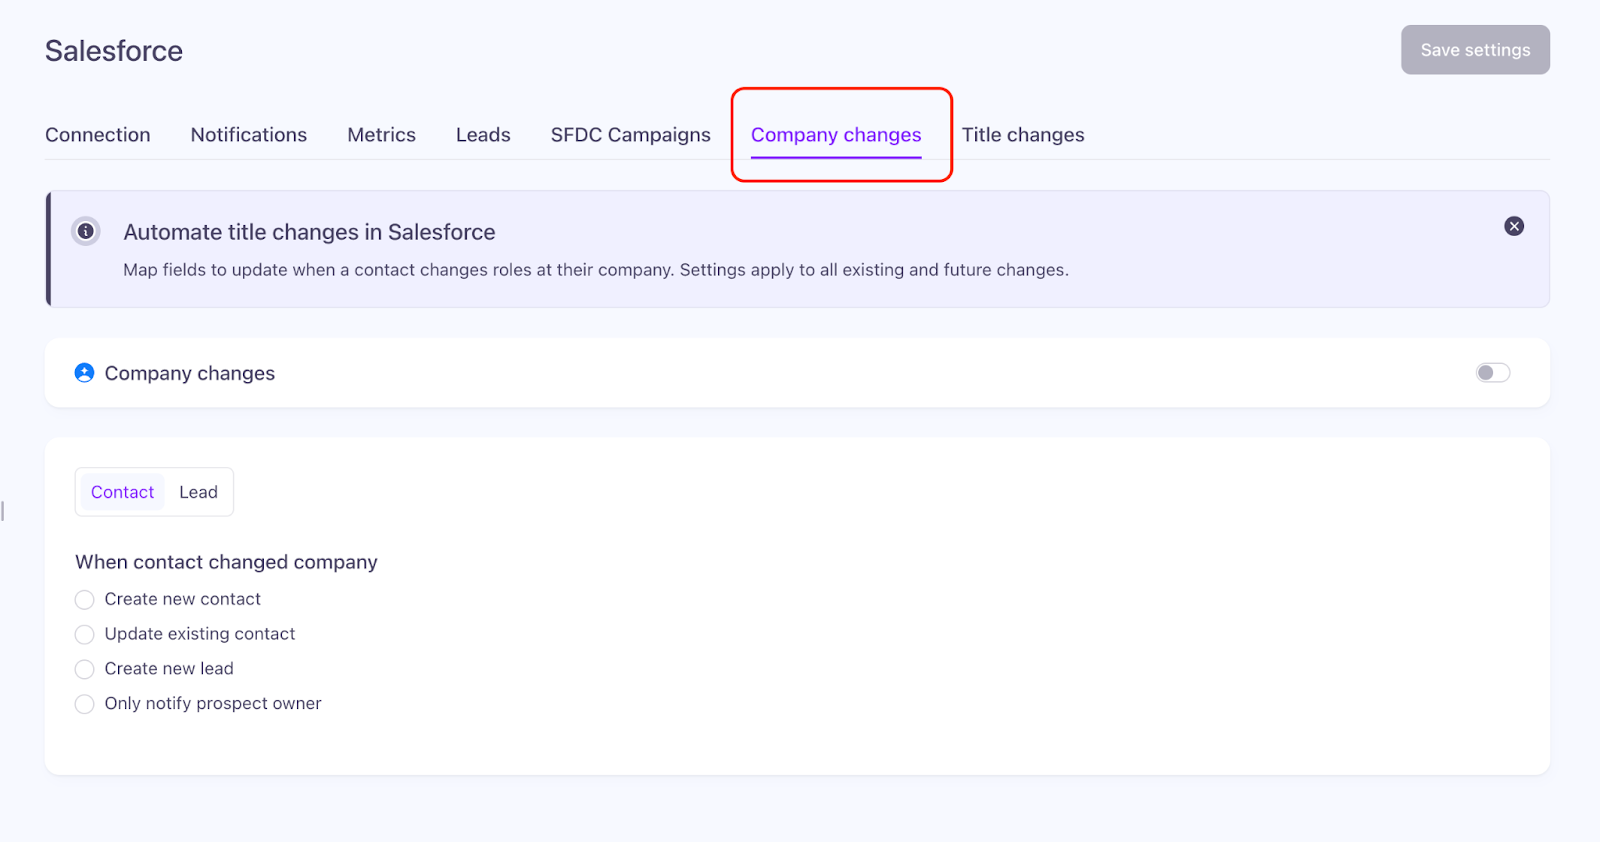The image size is (1600, 842).
Task: Go to the Metrics tab
Action: pos(381,135)
